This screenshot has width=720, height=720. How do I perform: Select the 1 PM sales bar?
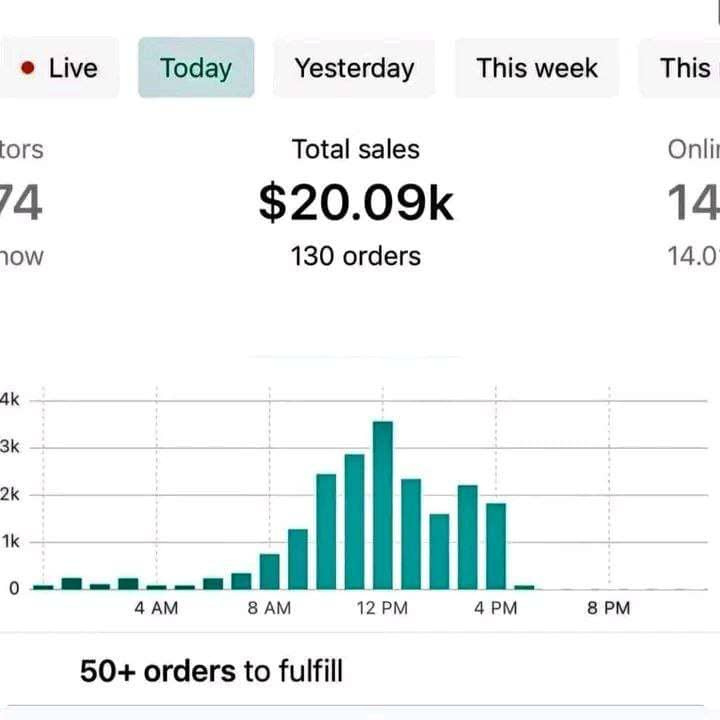click(x=411, y=534)
